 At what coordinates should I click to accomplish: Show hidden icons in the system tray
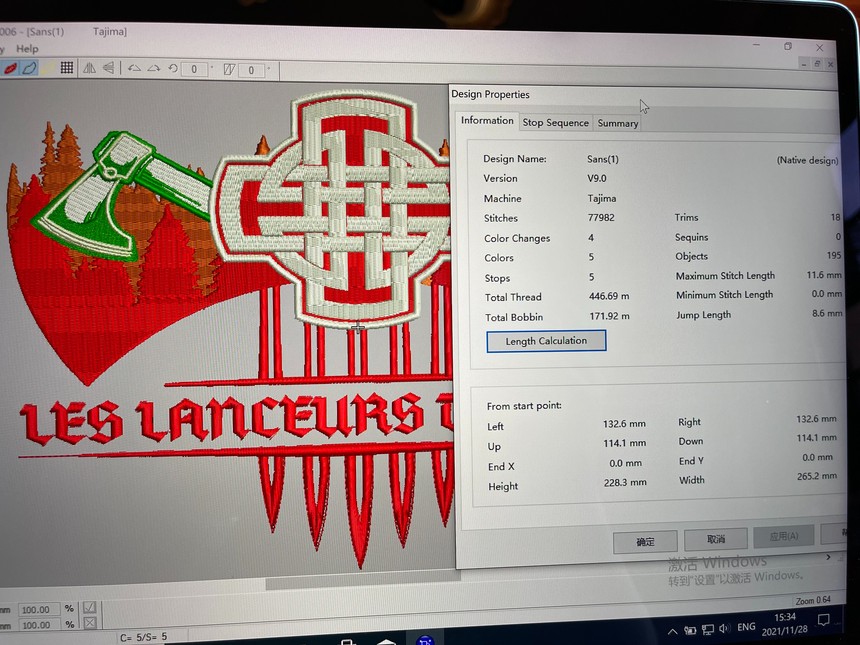point(672,631)
